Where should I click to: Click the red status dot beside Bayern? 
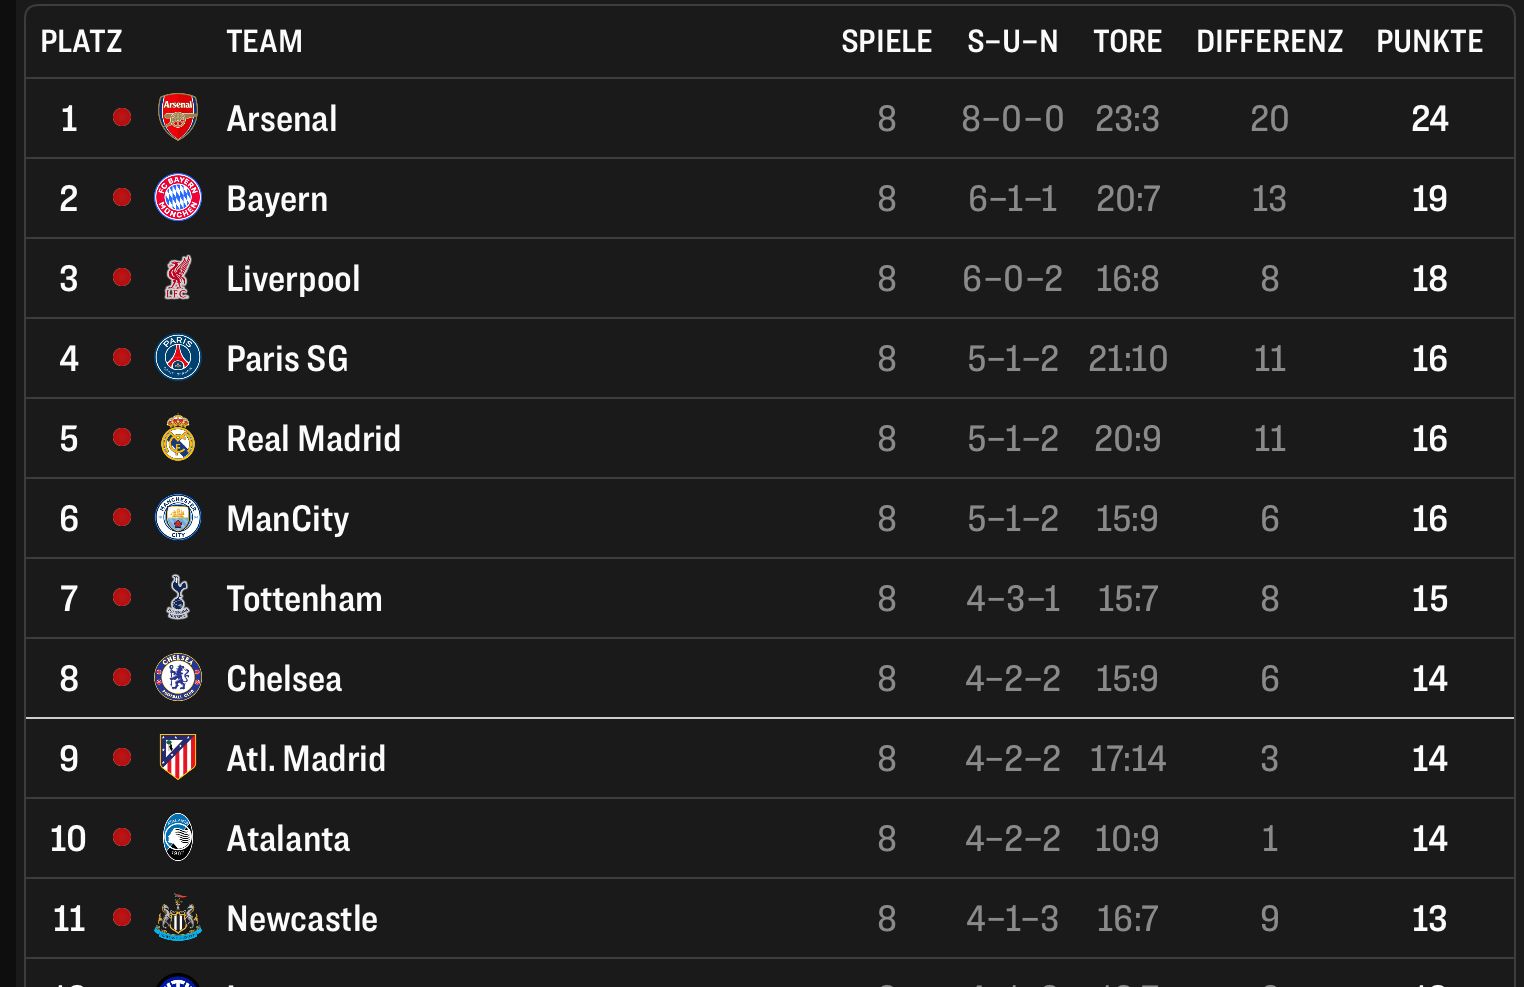point(122,197)
